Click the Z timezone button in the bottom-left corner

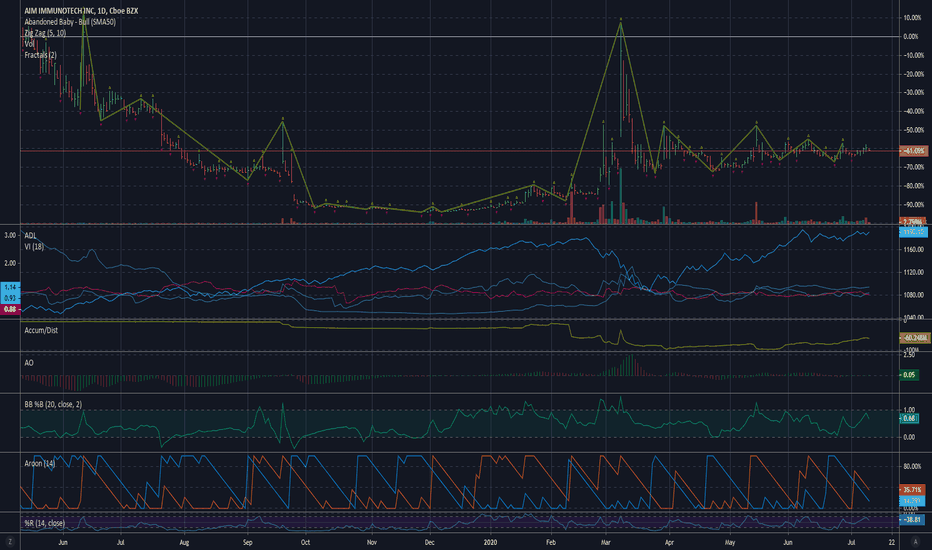point(10,542)
